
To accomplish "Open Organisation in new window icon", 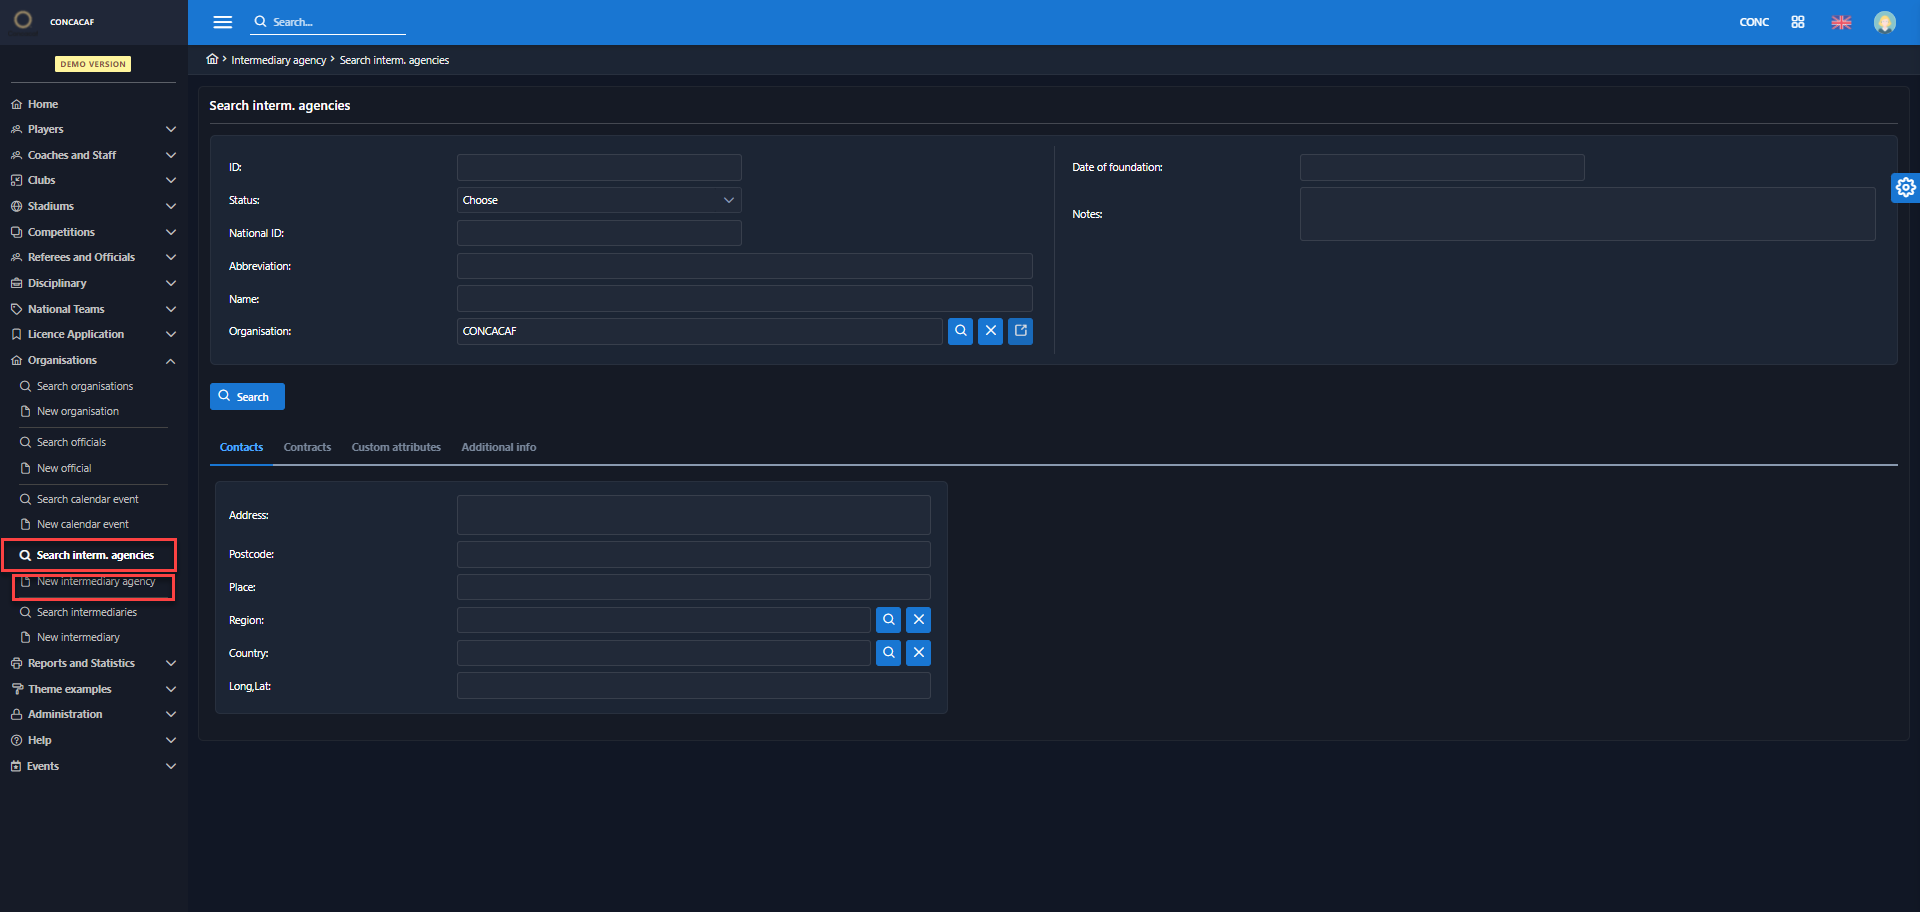I will 1020,331.
